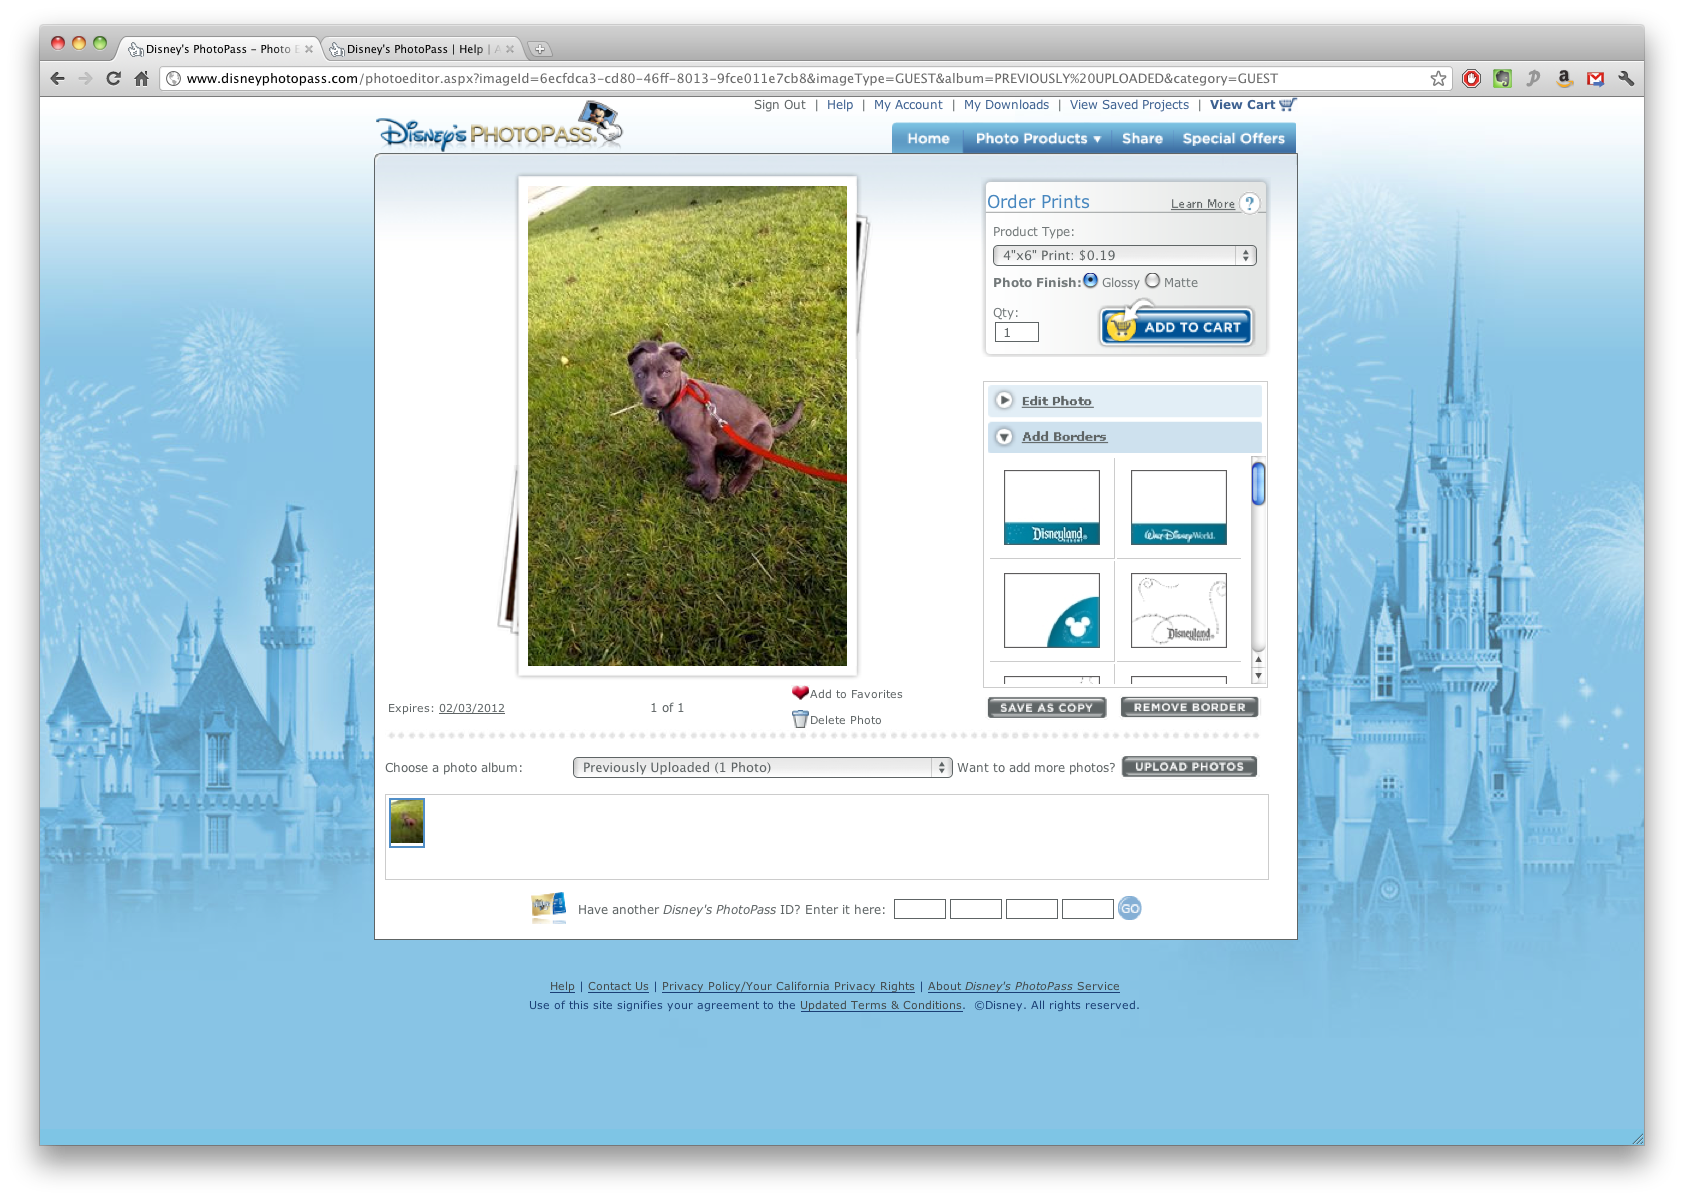Collapse the Add Borders section arrow
Screen dimensions: 1684x1200
click(x=1005, y=437)
